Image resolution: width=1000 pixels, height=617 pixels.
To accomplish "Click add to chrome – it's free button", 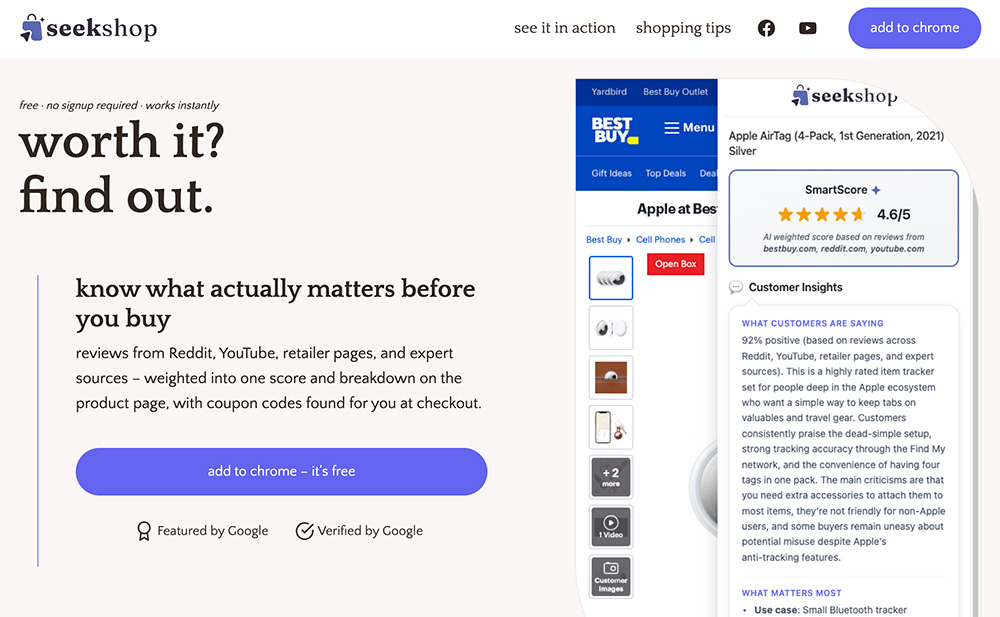I will point(281,472).
